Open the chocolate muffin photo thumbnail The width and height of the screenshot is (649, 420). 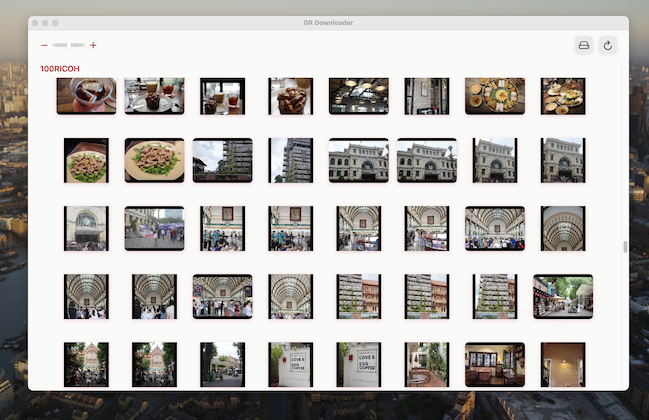pos(290,96)
